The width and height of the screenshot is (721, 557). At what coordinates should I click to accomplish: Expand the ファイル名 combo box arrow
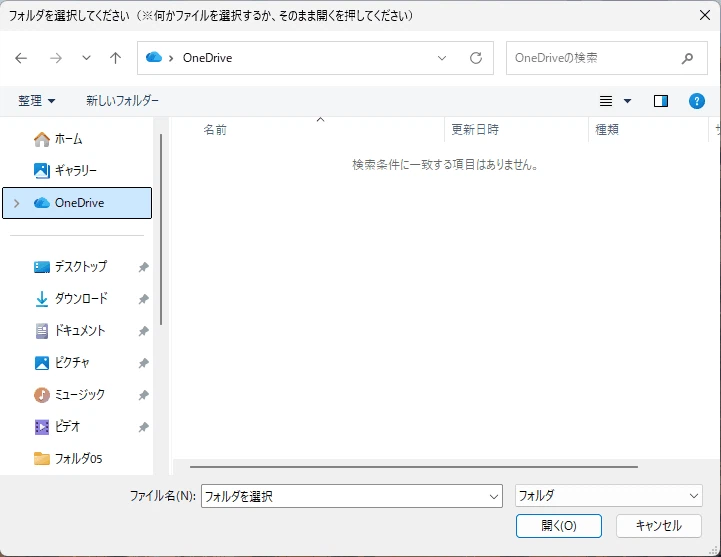(x=494, y=496)
